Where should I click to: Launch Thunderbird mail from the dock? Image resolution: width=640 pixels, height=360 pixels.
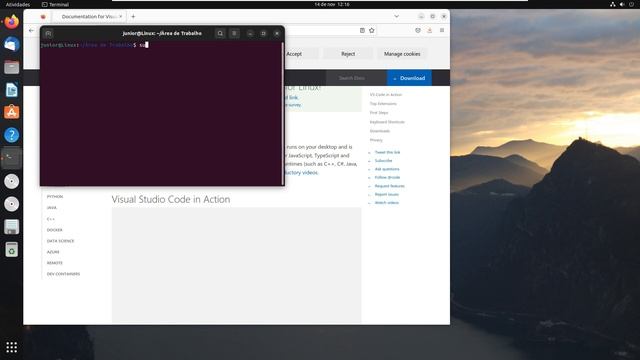click(x=11, y=44)
